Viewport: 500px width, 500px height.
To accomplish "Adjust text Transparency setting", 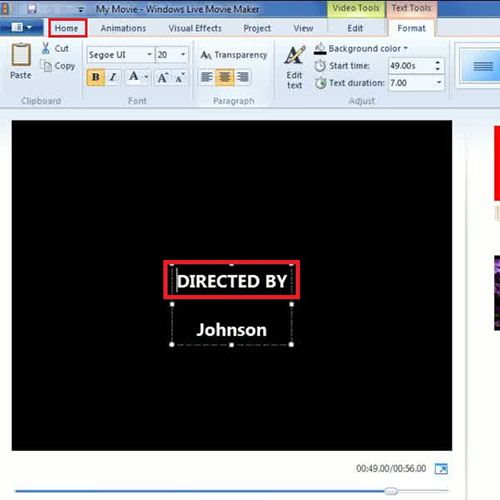I will [x=234, y=55].
